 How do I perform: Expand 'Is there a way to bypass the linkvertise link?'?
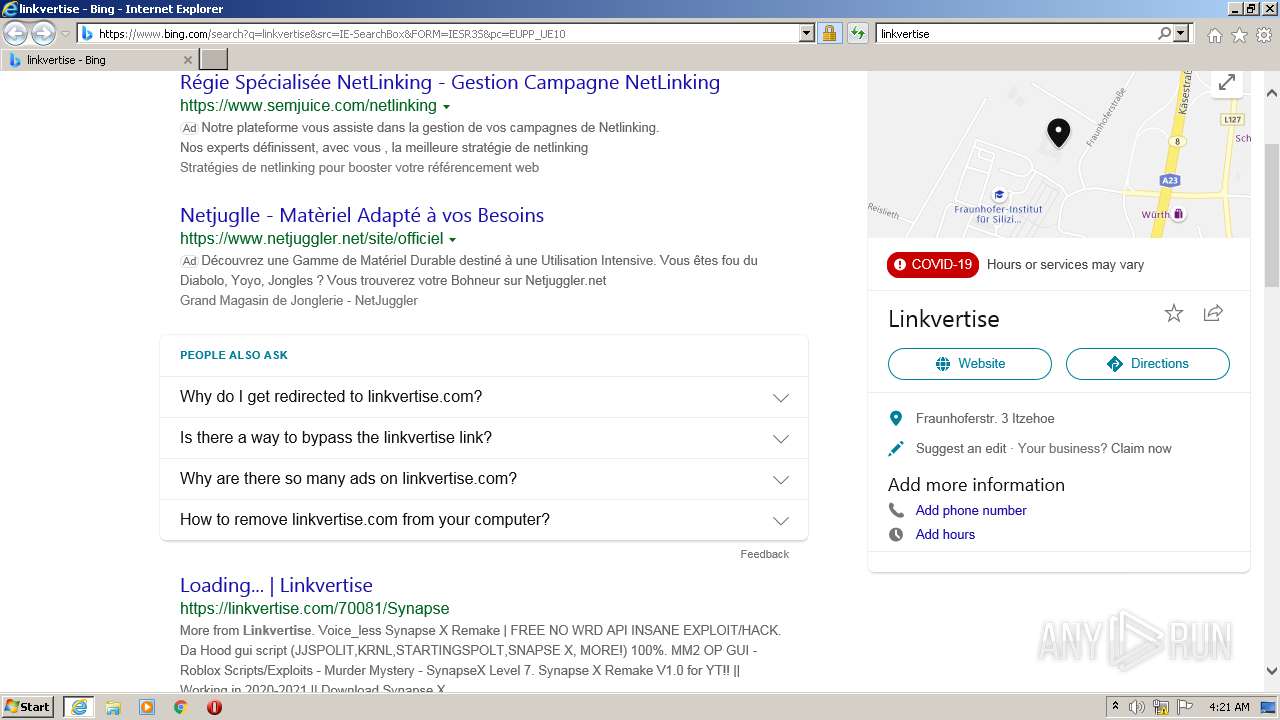point(484,438)
